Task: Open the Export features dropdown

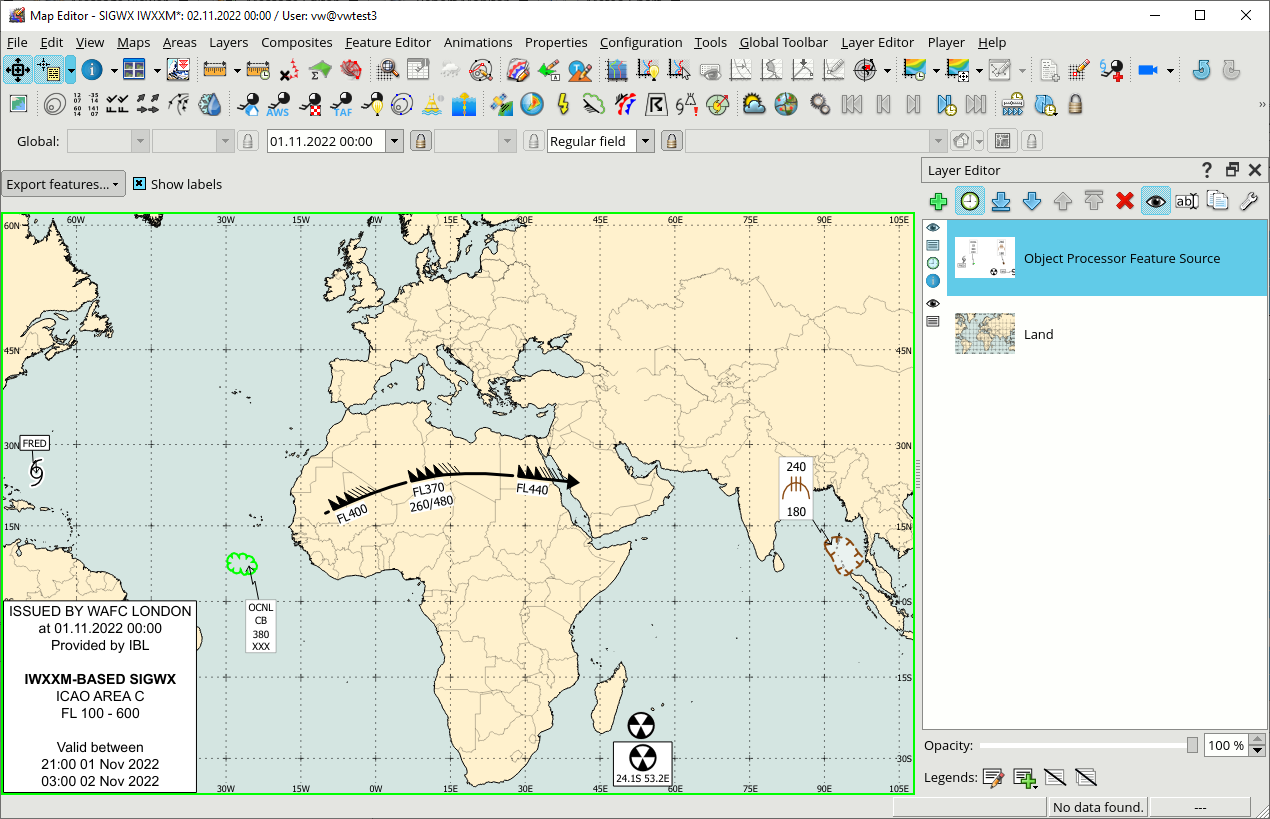Action: [63, 184]
